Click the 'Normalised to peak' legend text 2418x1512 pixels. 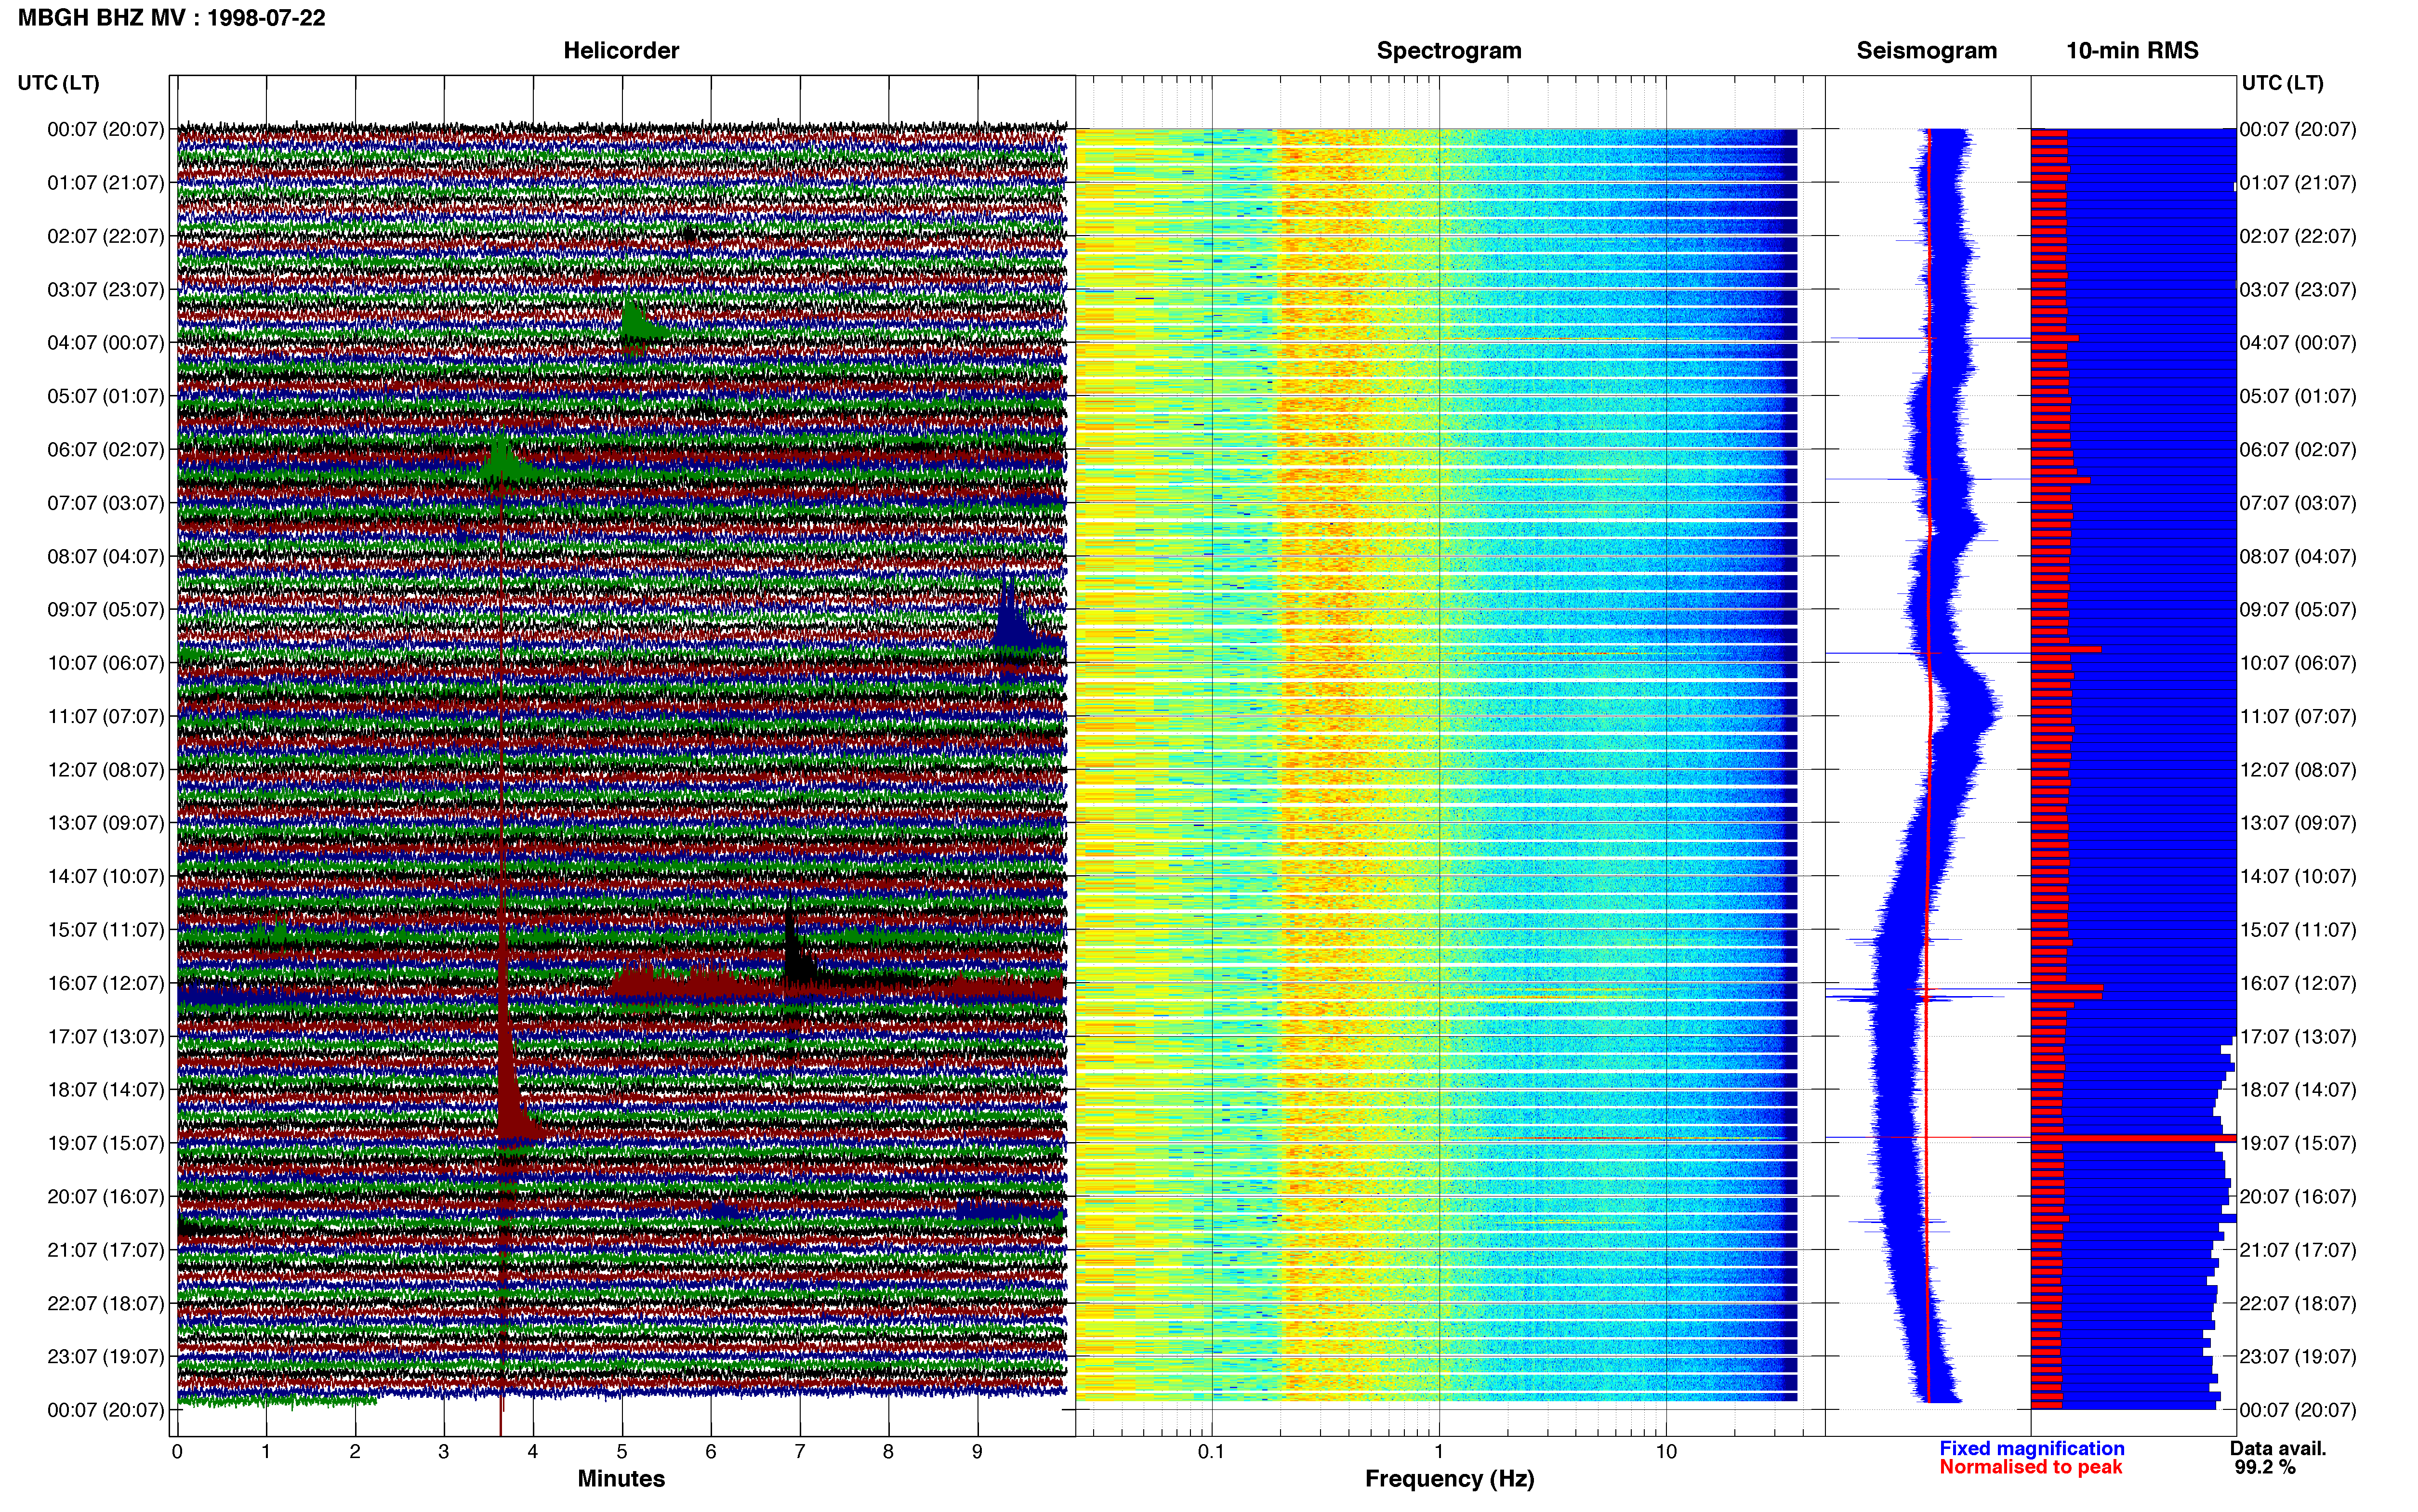[x=2030, y=1467]
